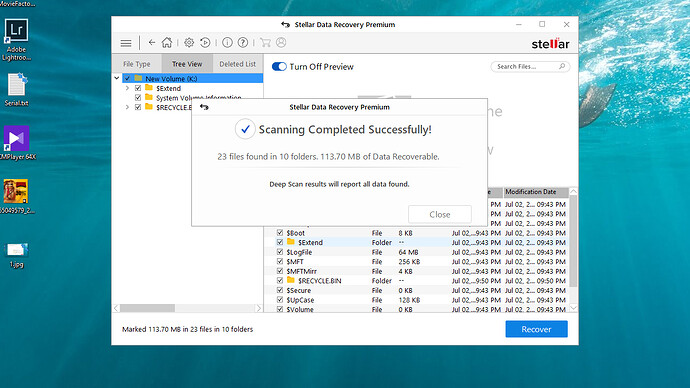Select New Volume (K:) tree label
This screenshot has width=690, height=388.
tap(171, 79)
